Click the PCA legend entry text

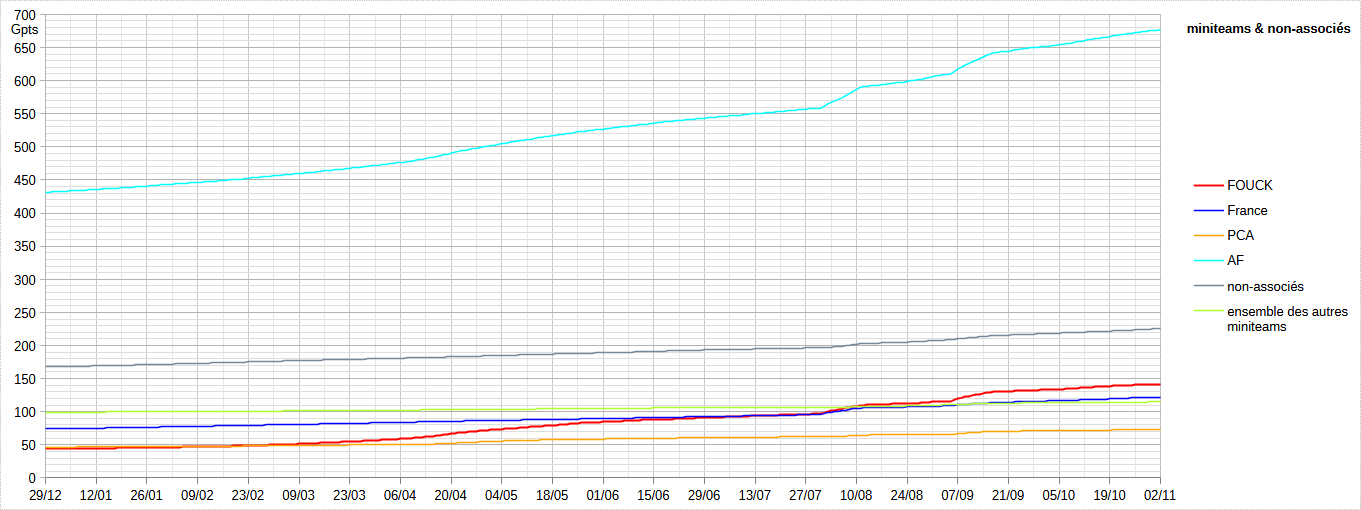[1240, 236]
